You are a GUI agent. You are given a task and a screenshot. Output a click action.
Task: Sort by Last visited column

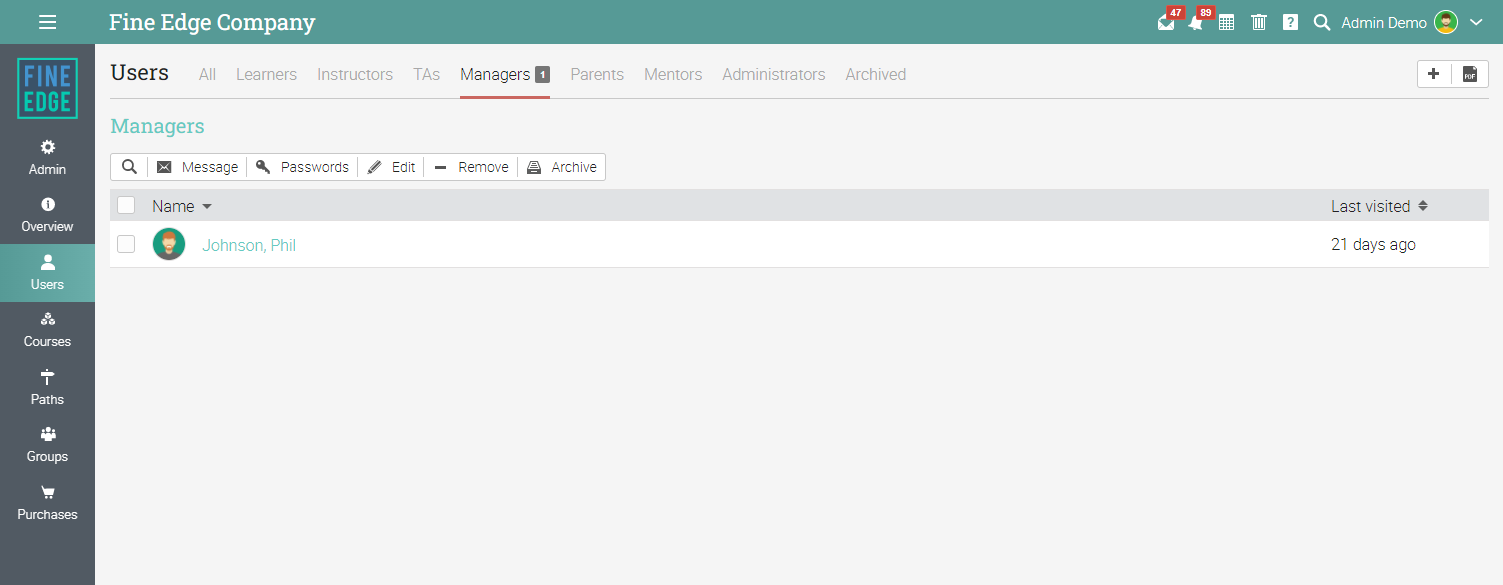tap(1379, 206)
